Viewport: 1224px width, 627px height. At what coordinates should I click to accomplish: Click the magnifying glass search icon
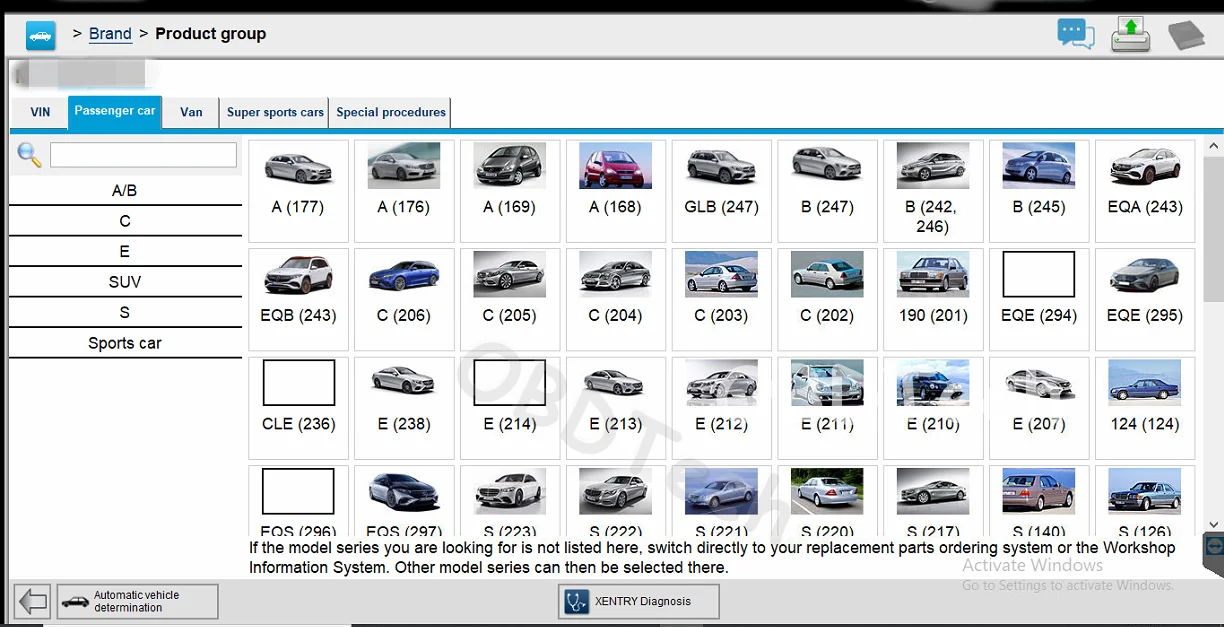[x=29, y=155]
